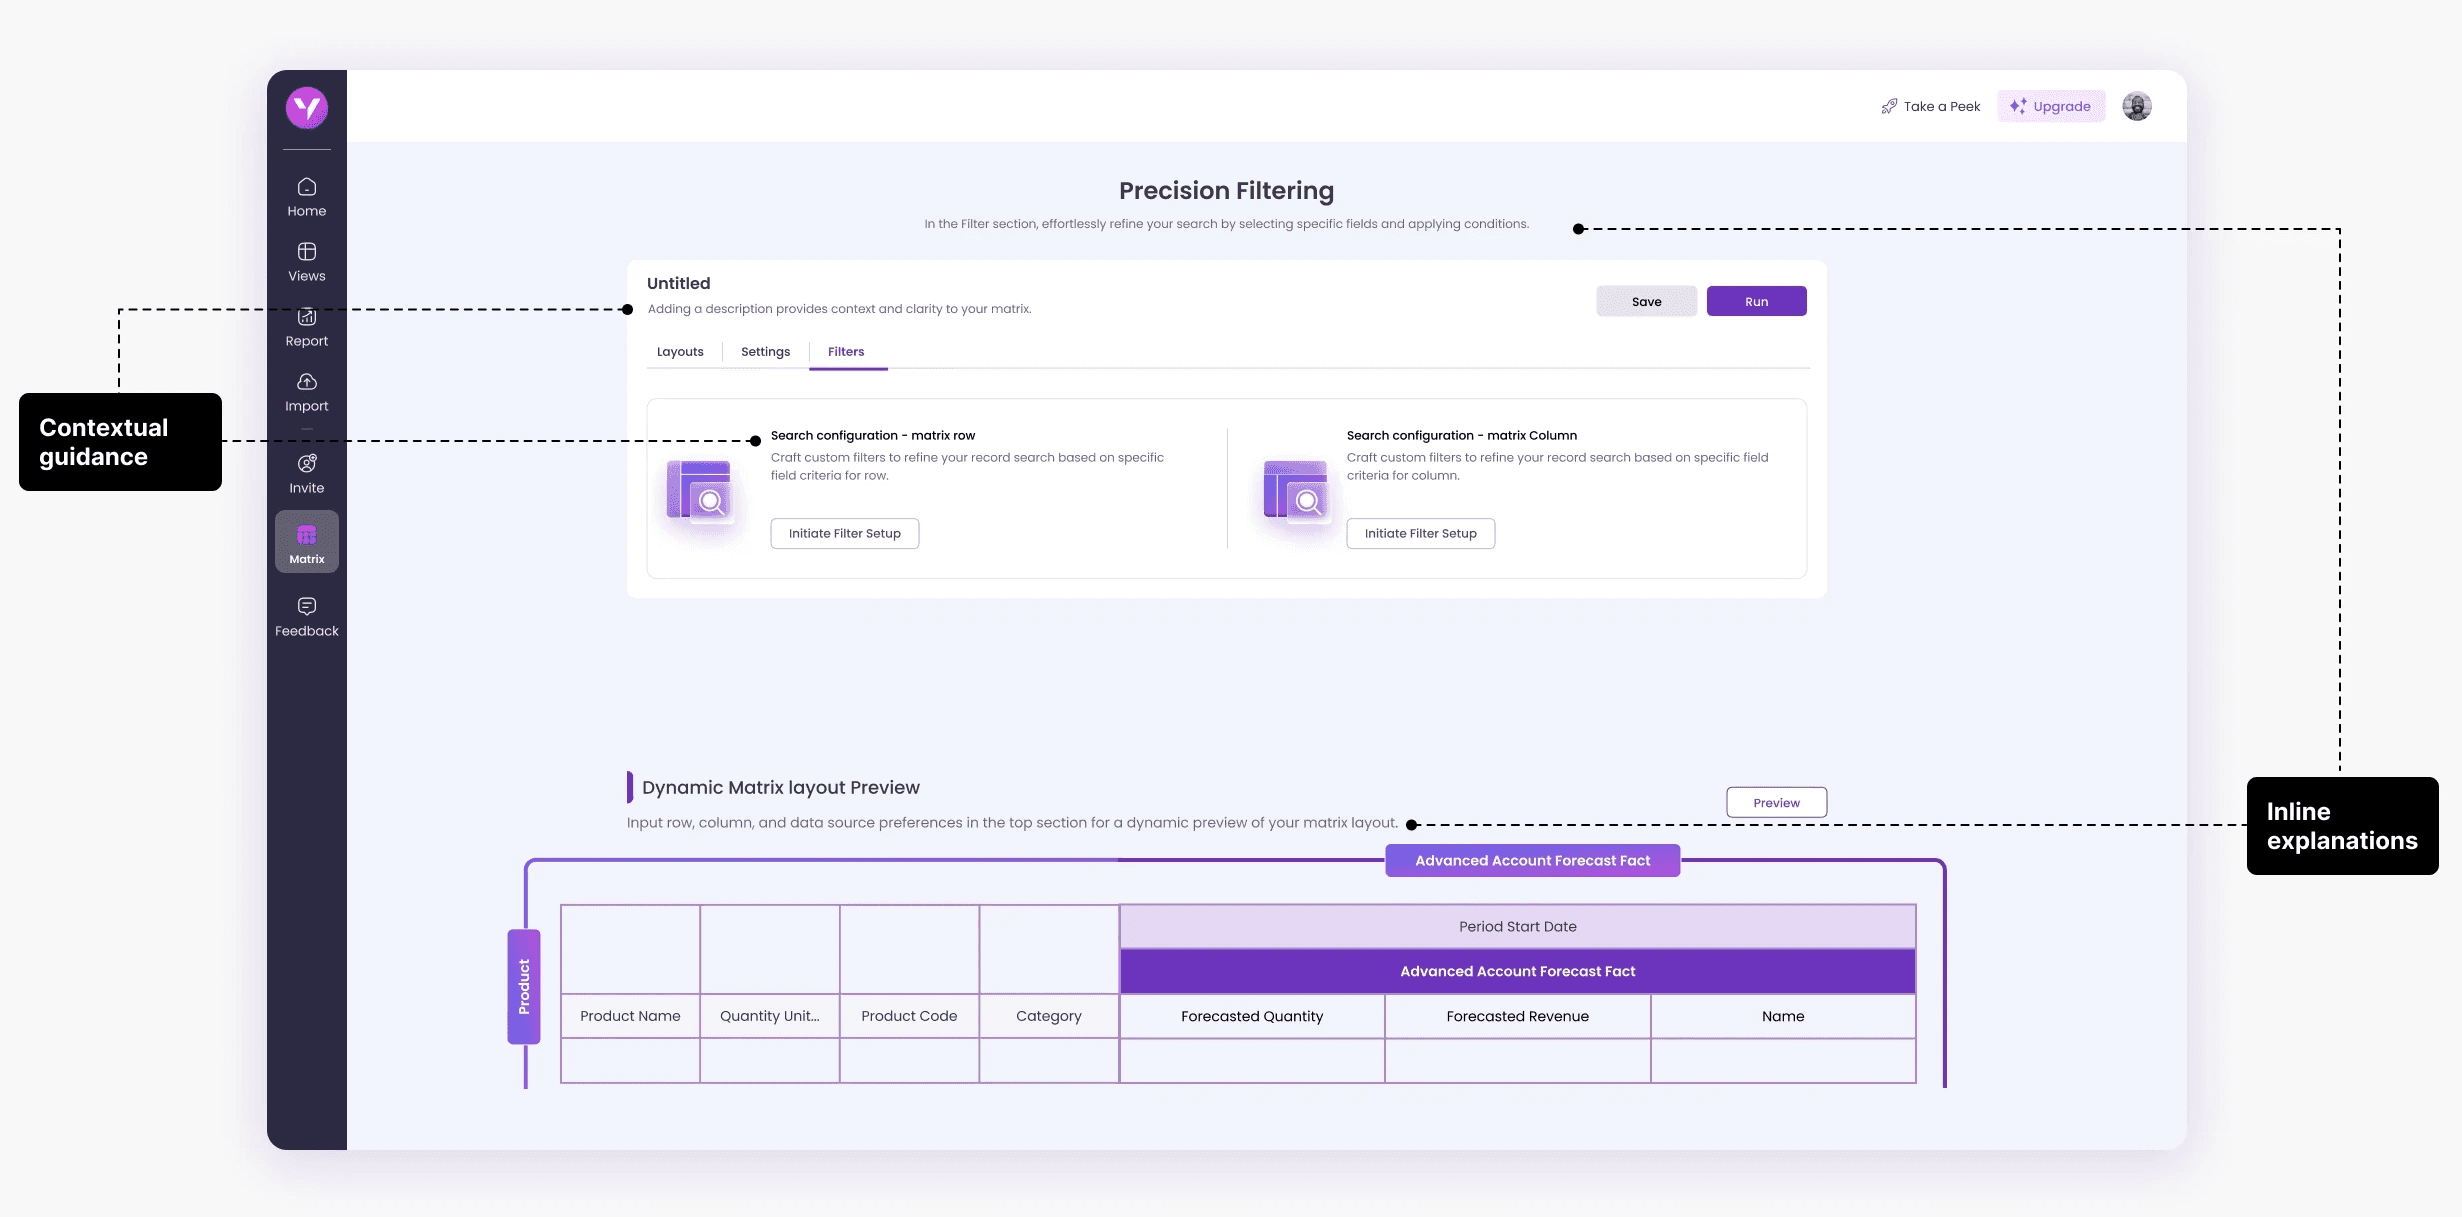
Task: Select the Filters tab
Action: [x=846, y=352]
